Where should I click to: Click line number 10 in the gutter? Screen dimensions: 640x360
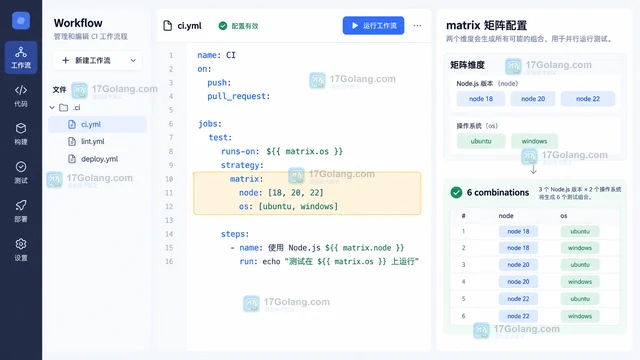169,179
